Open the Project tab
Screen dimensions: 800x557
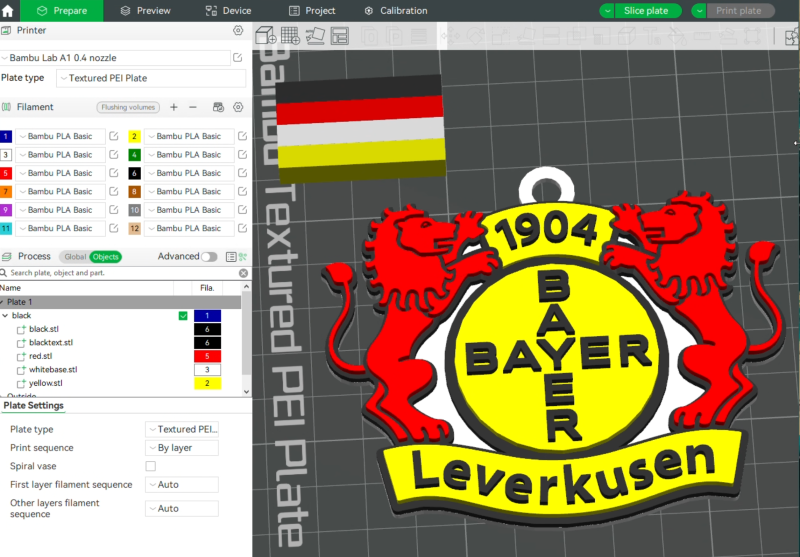pyautogui.click(x=312, y=11)
